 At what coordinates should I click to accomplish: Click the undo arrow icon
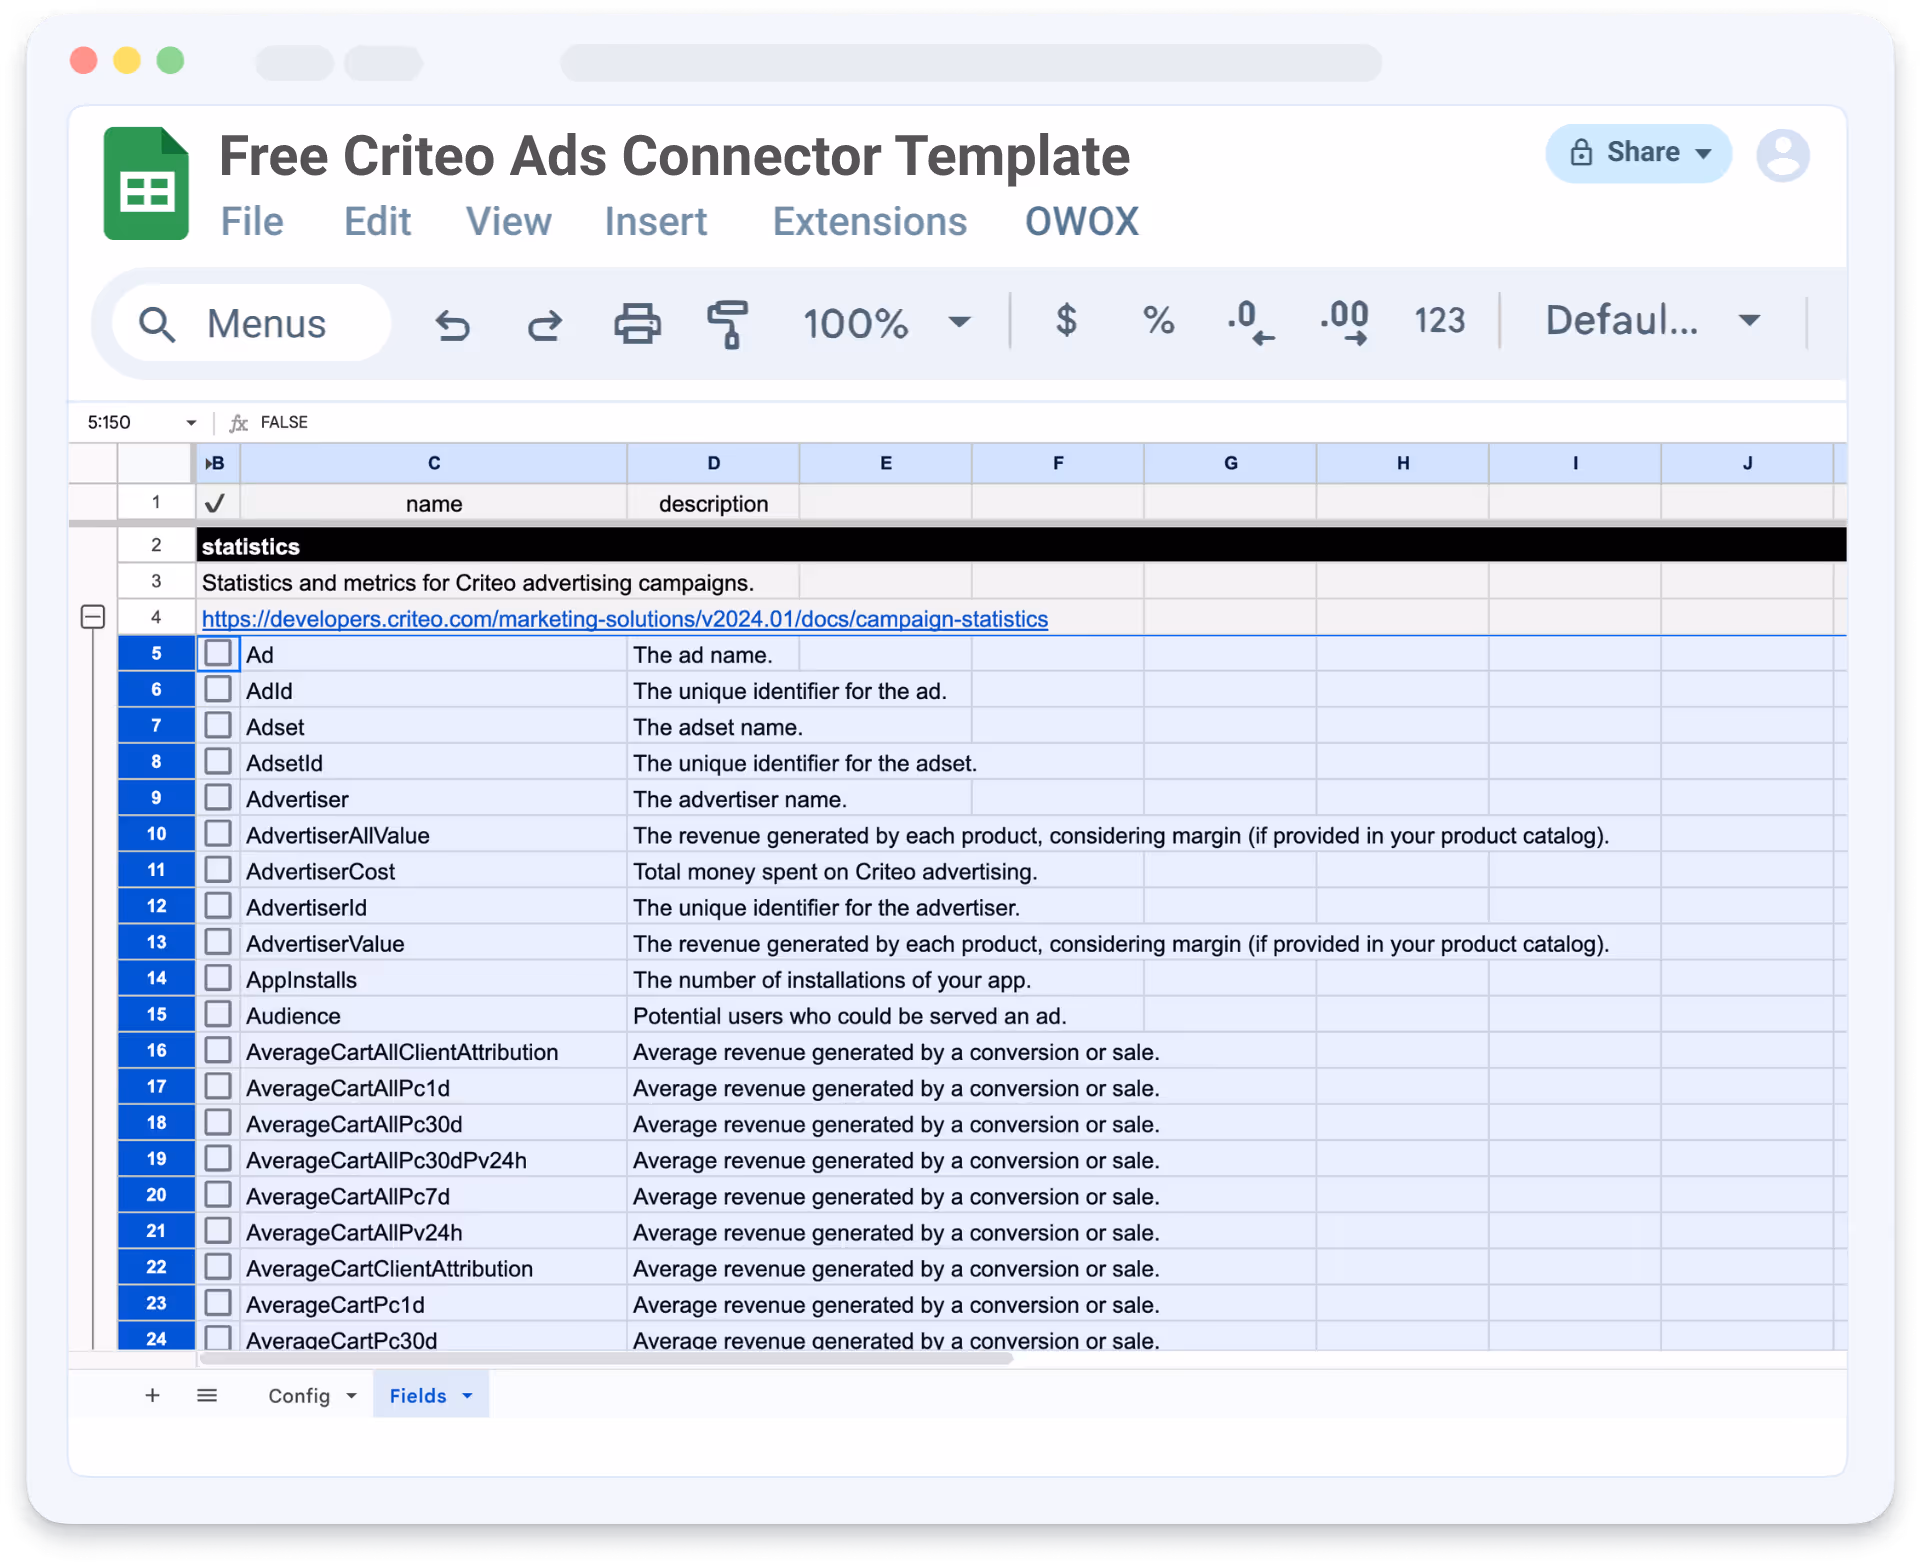453,324
